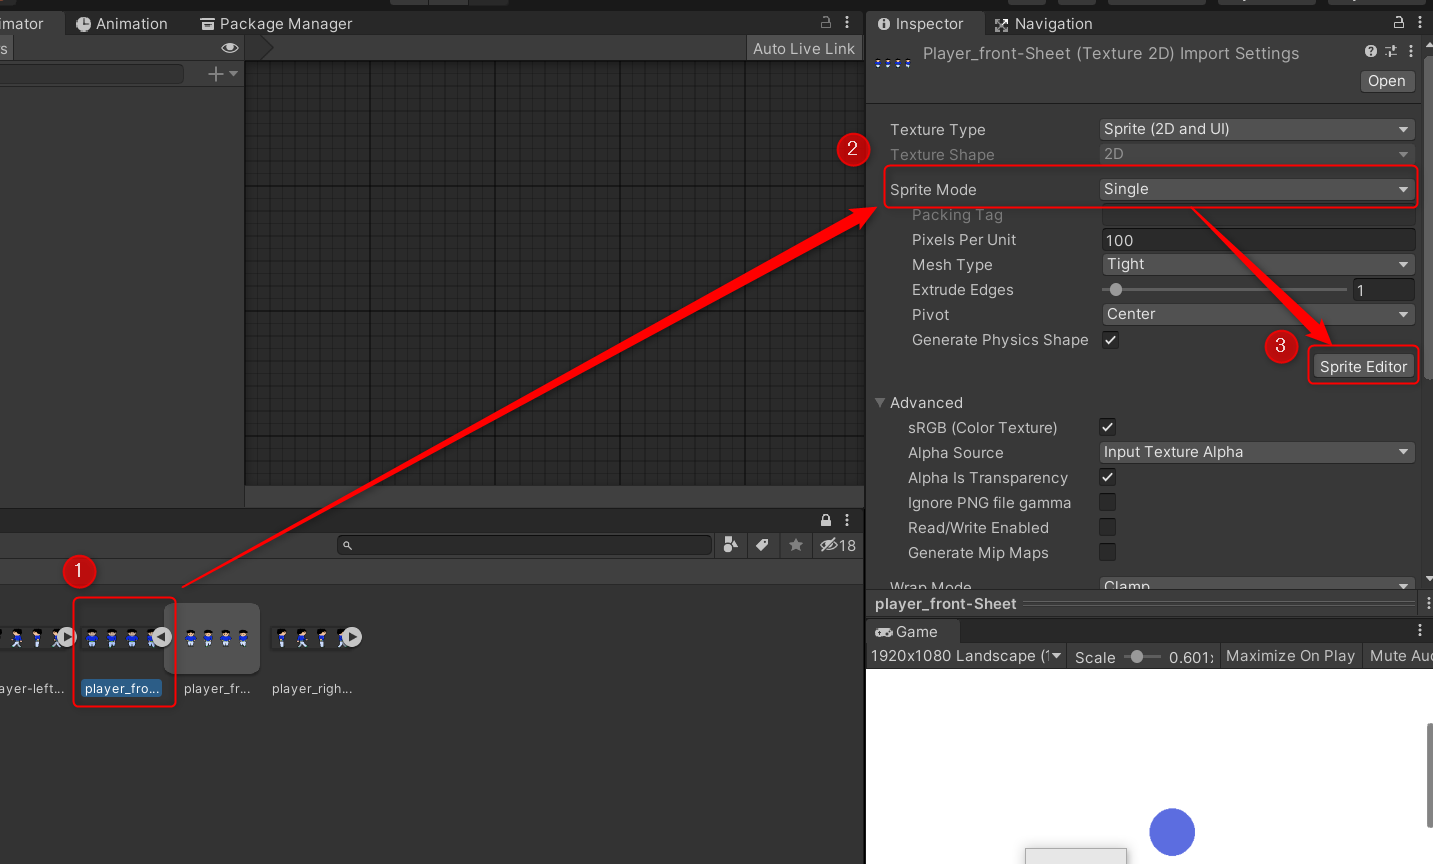This screenshot has height=864, width=1433.
Task: Toggle the Generate Physics Shape checkbox
Action: coord(1110,339)
